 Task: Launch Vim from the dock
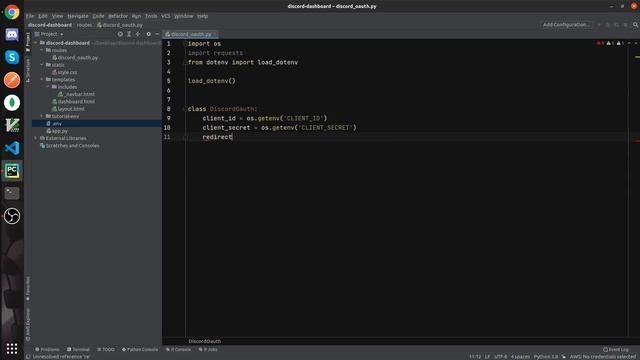[x=12, y=125]
